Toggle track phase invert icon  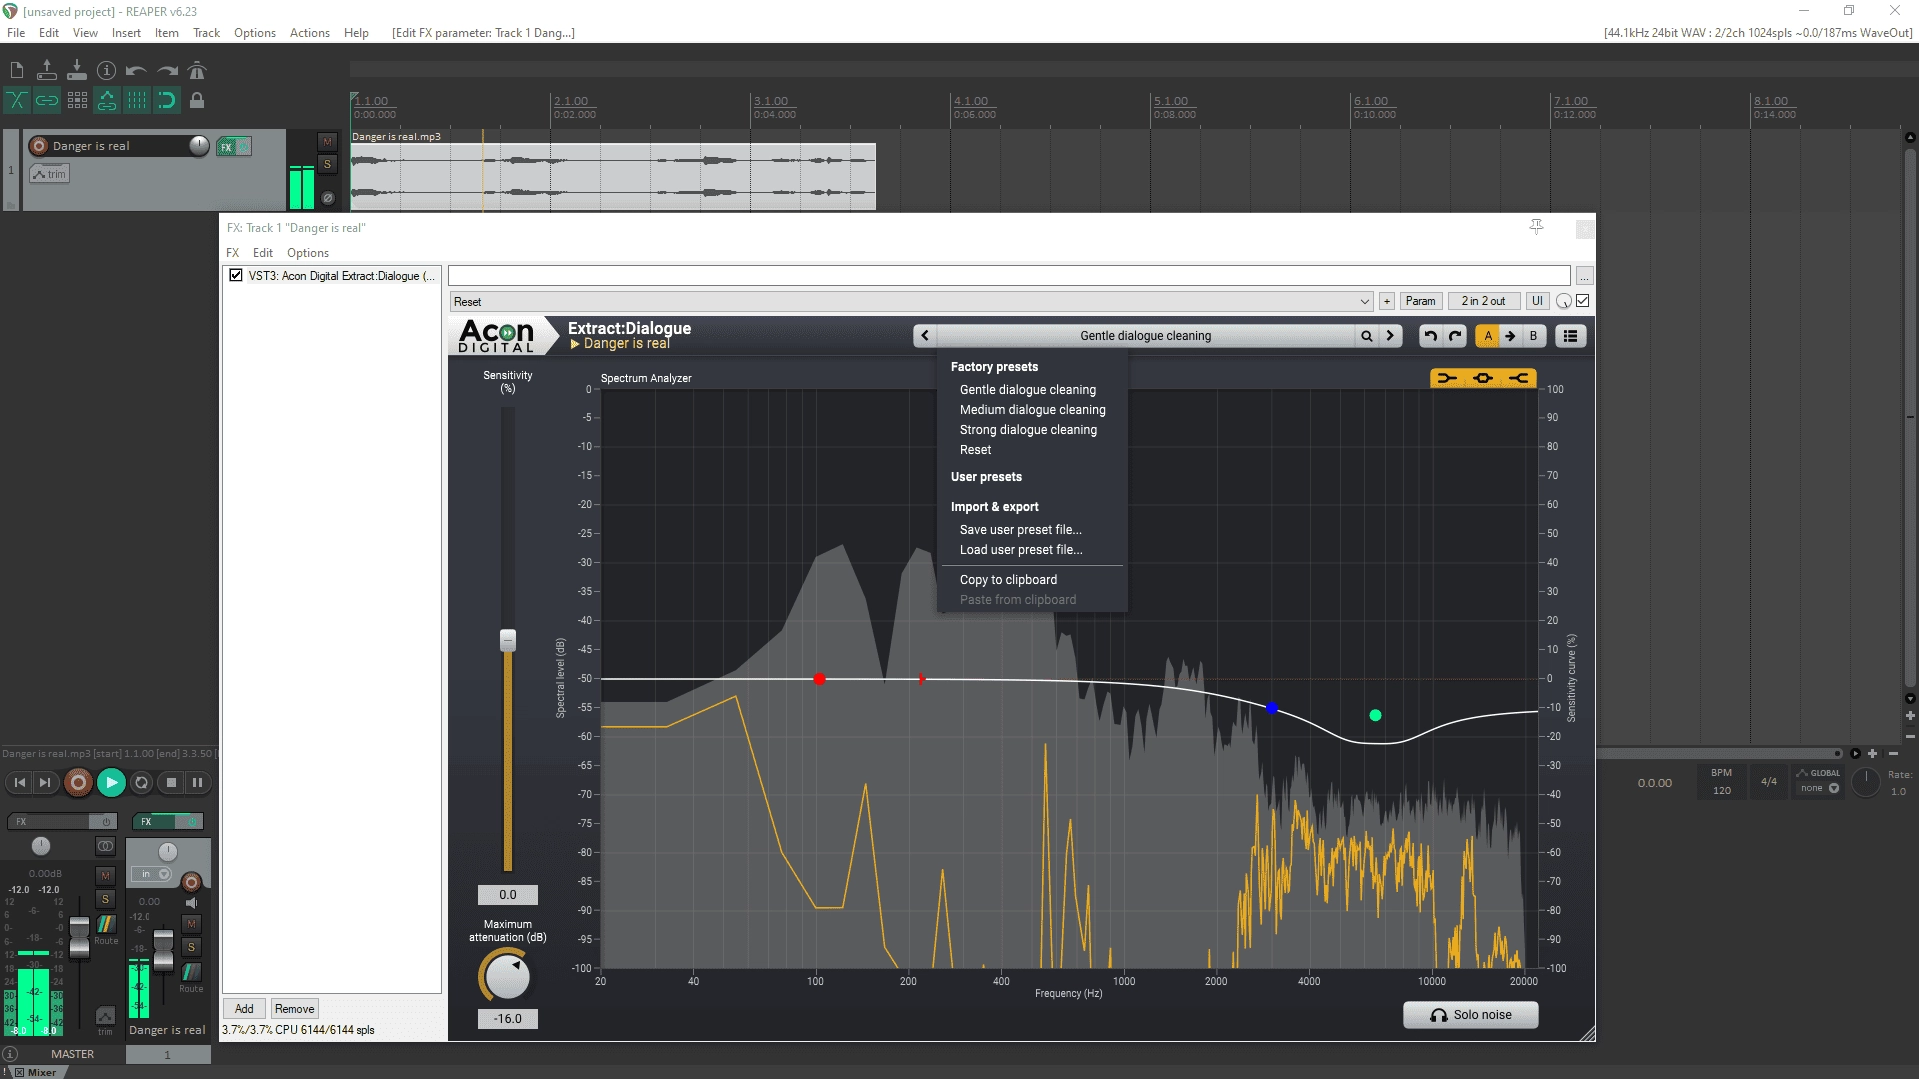click(327, 198)
